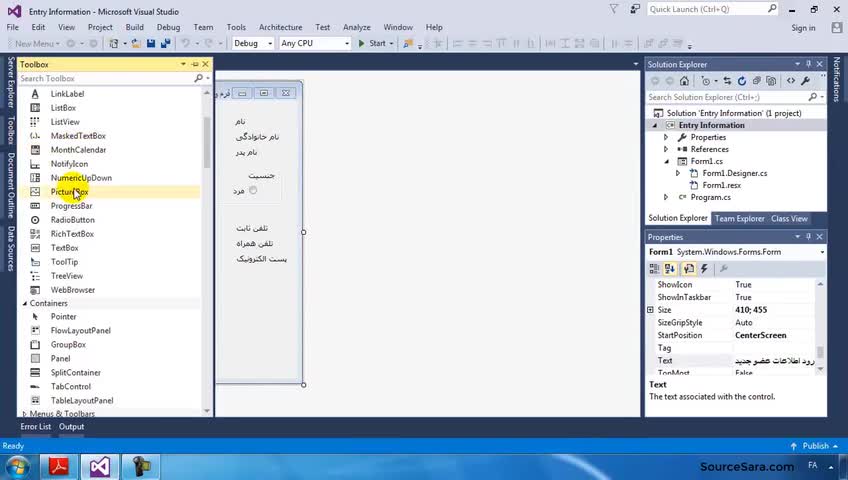
Task: Click the Toolbox vertical scrollbar thumb
Action: [207, 142]
